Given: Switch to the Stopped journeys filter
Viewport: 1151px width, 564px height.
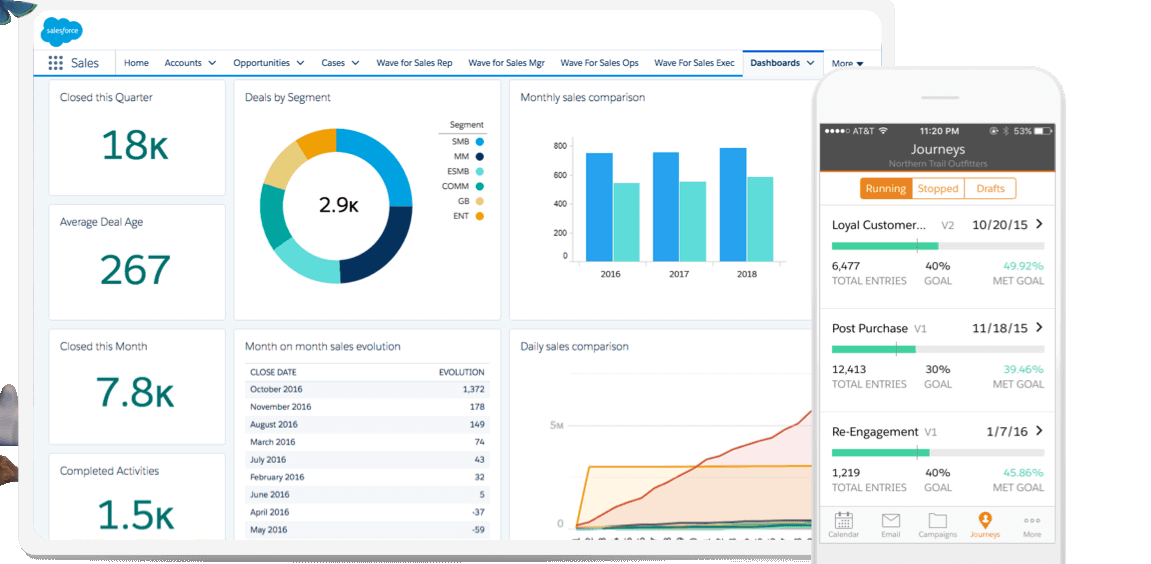Looking at the screenshot, I should point(938,188).
